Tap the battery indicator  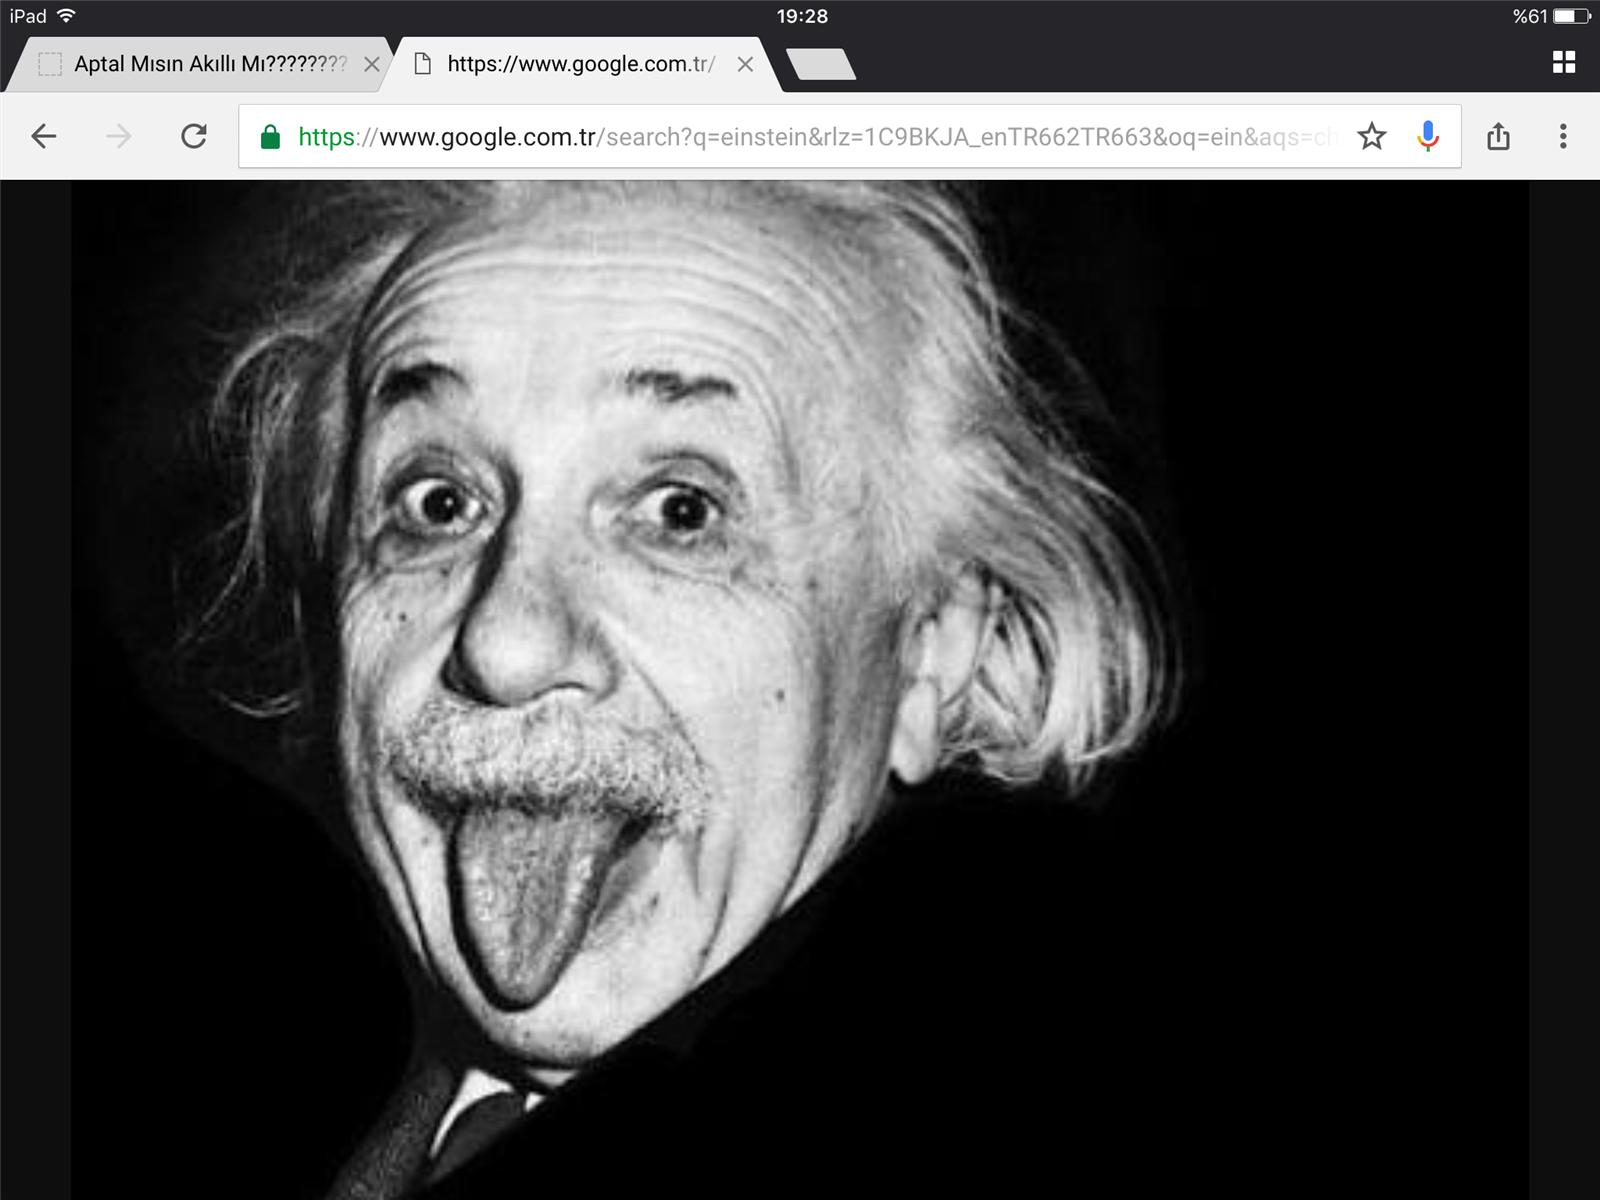tap(1572, 16)
